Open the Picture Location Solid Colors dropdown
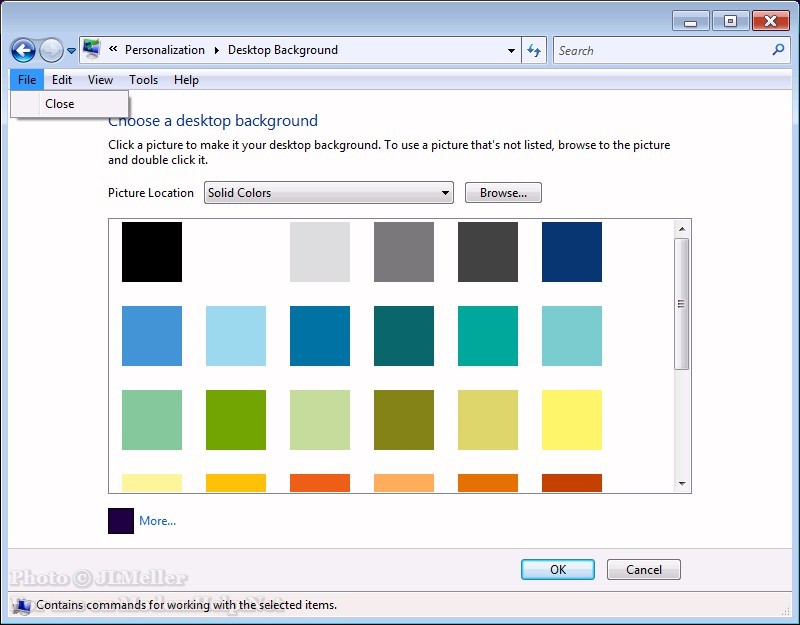Image resolution: width=800 pixels, height=625 pixels. click(329, 192)
